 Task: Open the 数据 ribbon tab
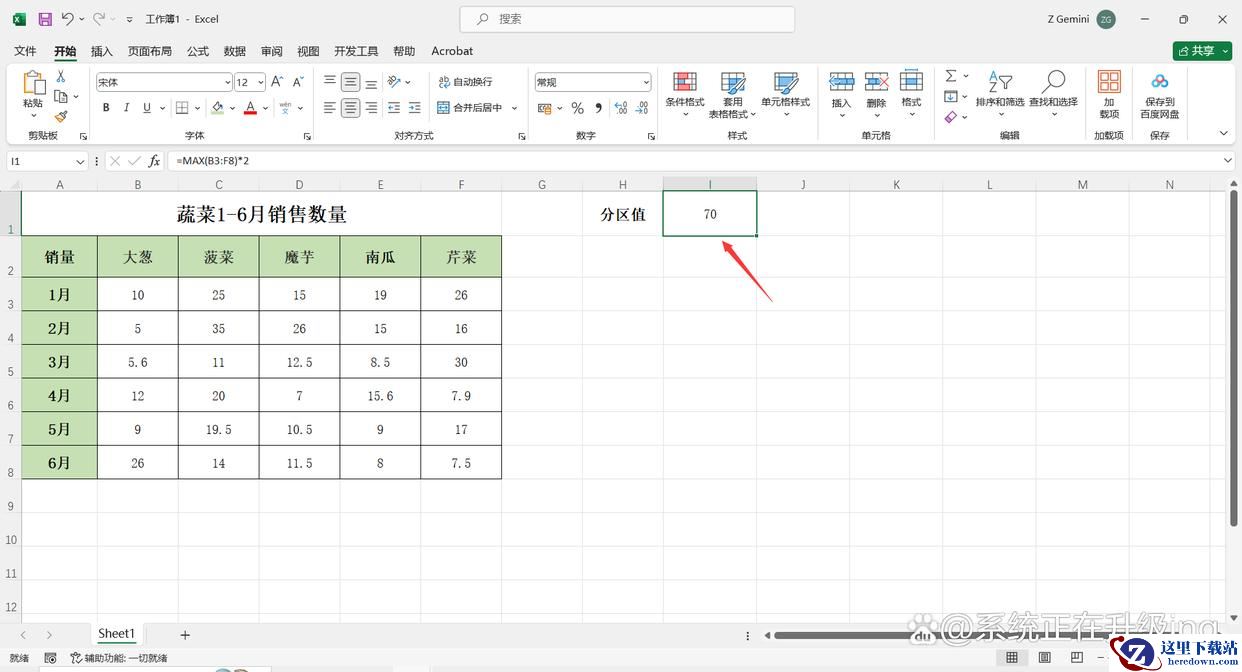235,51
